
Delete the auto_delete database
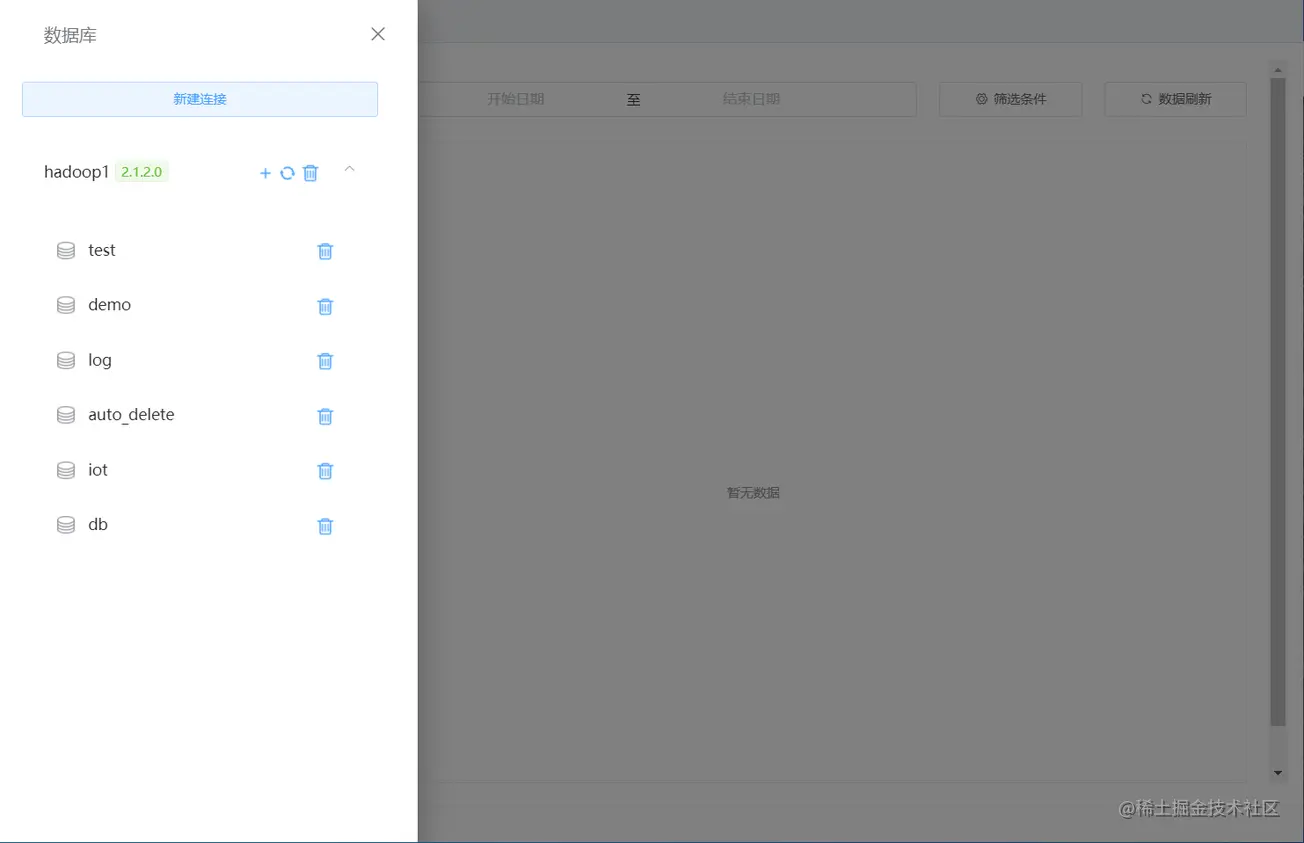click(x=325, y=416)
